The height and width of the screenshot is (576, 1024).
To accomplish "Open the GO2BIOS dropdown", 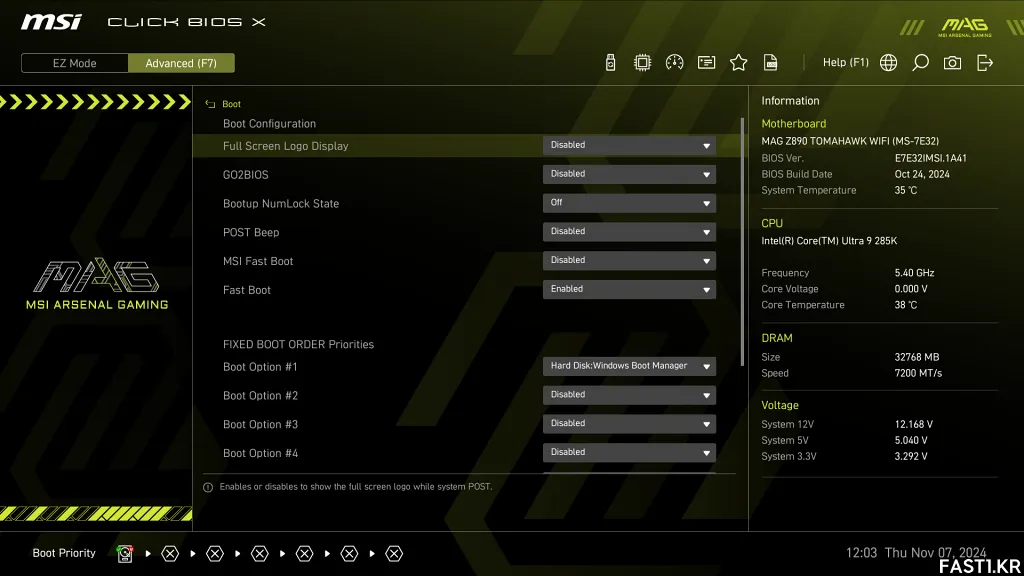I will (629, 174).
